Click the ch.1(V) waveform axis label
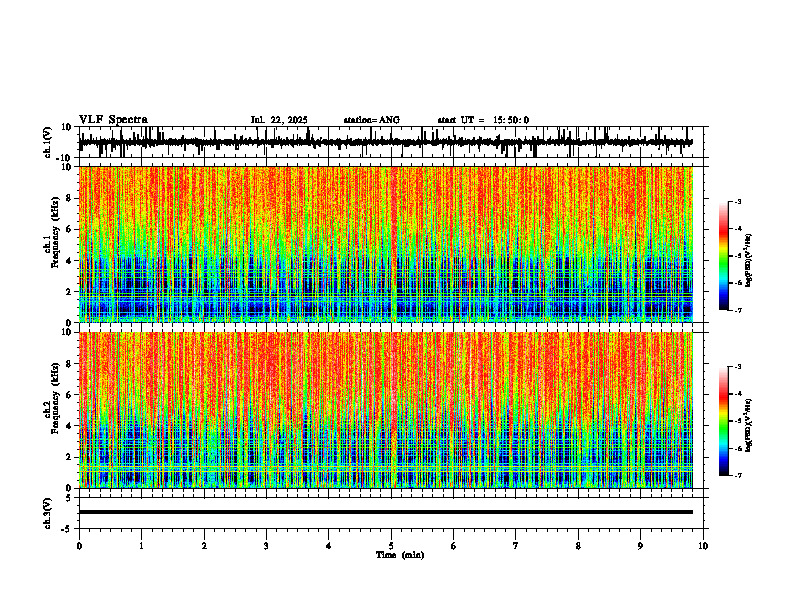 click(x=48, y=142)
